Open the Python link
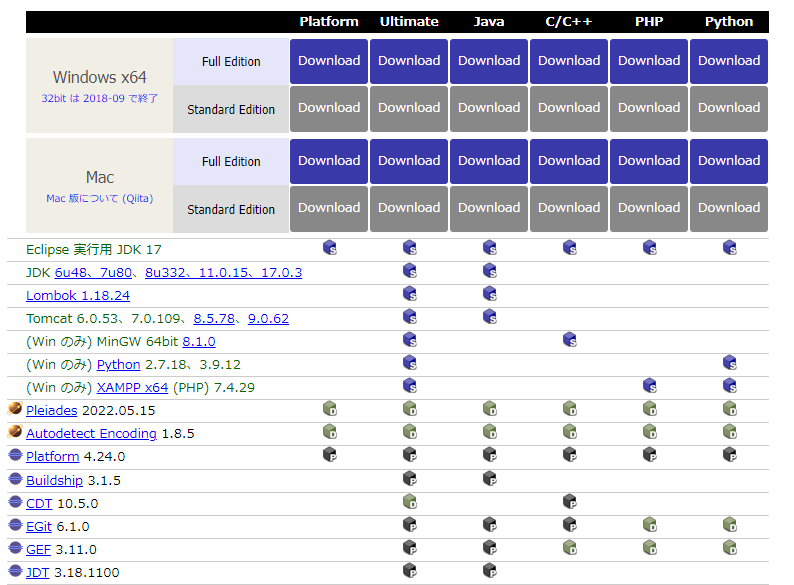This screenshot has width=794, height=585. 118,365
